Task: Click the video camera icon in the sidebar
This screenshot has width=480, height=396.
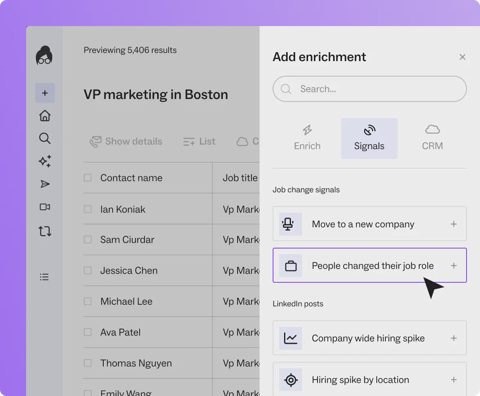Action: coord(45,207)
